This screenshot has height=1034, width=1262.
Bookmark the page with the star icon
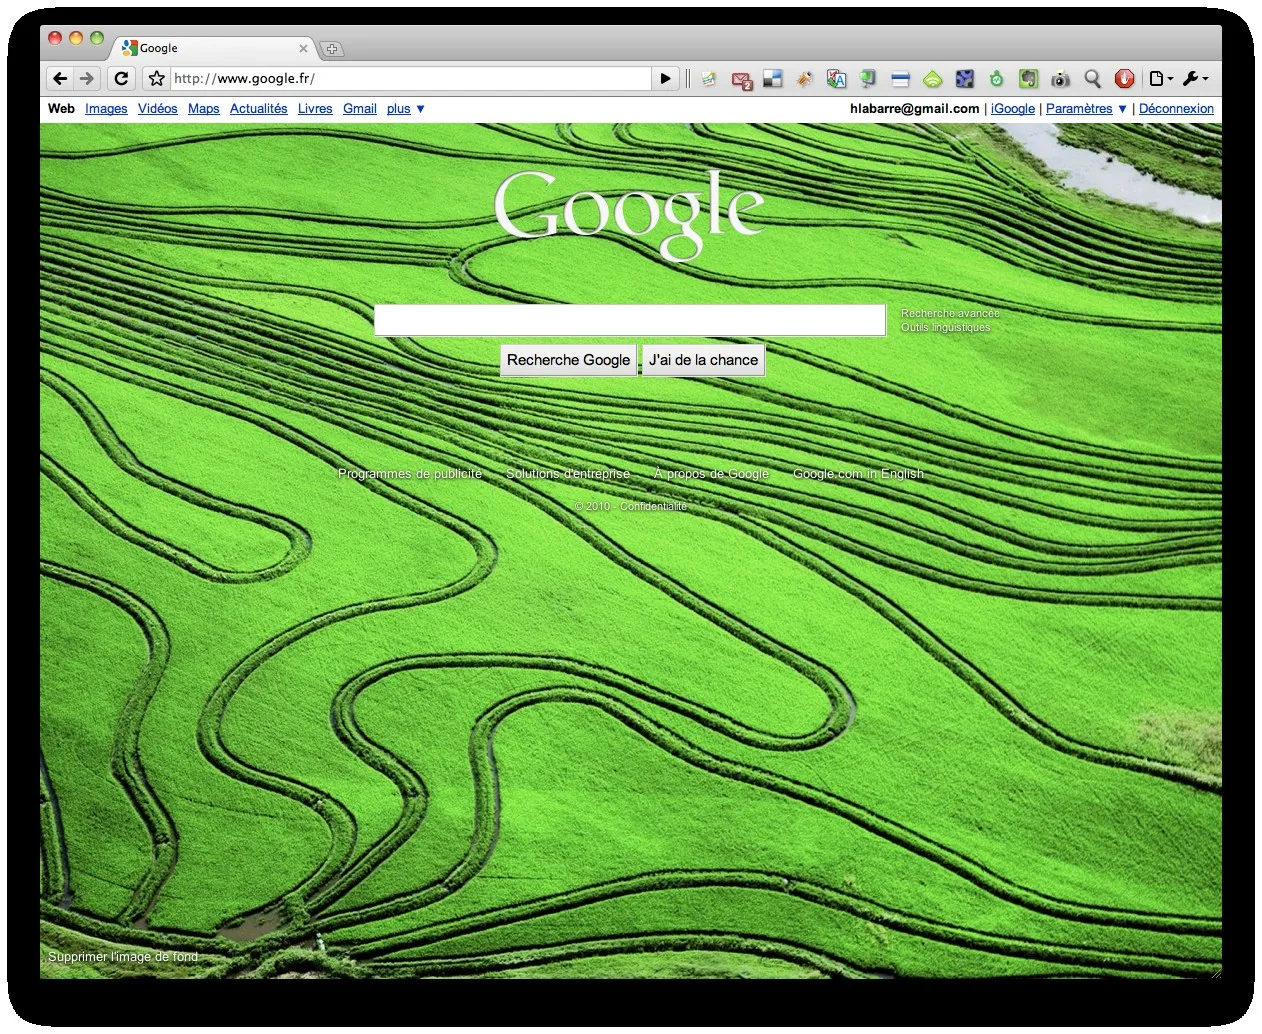156,78
